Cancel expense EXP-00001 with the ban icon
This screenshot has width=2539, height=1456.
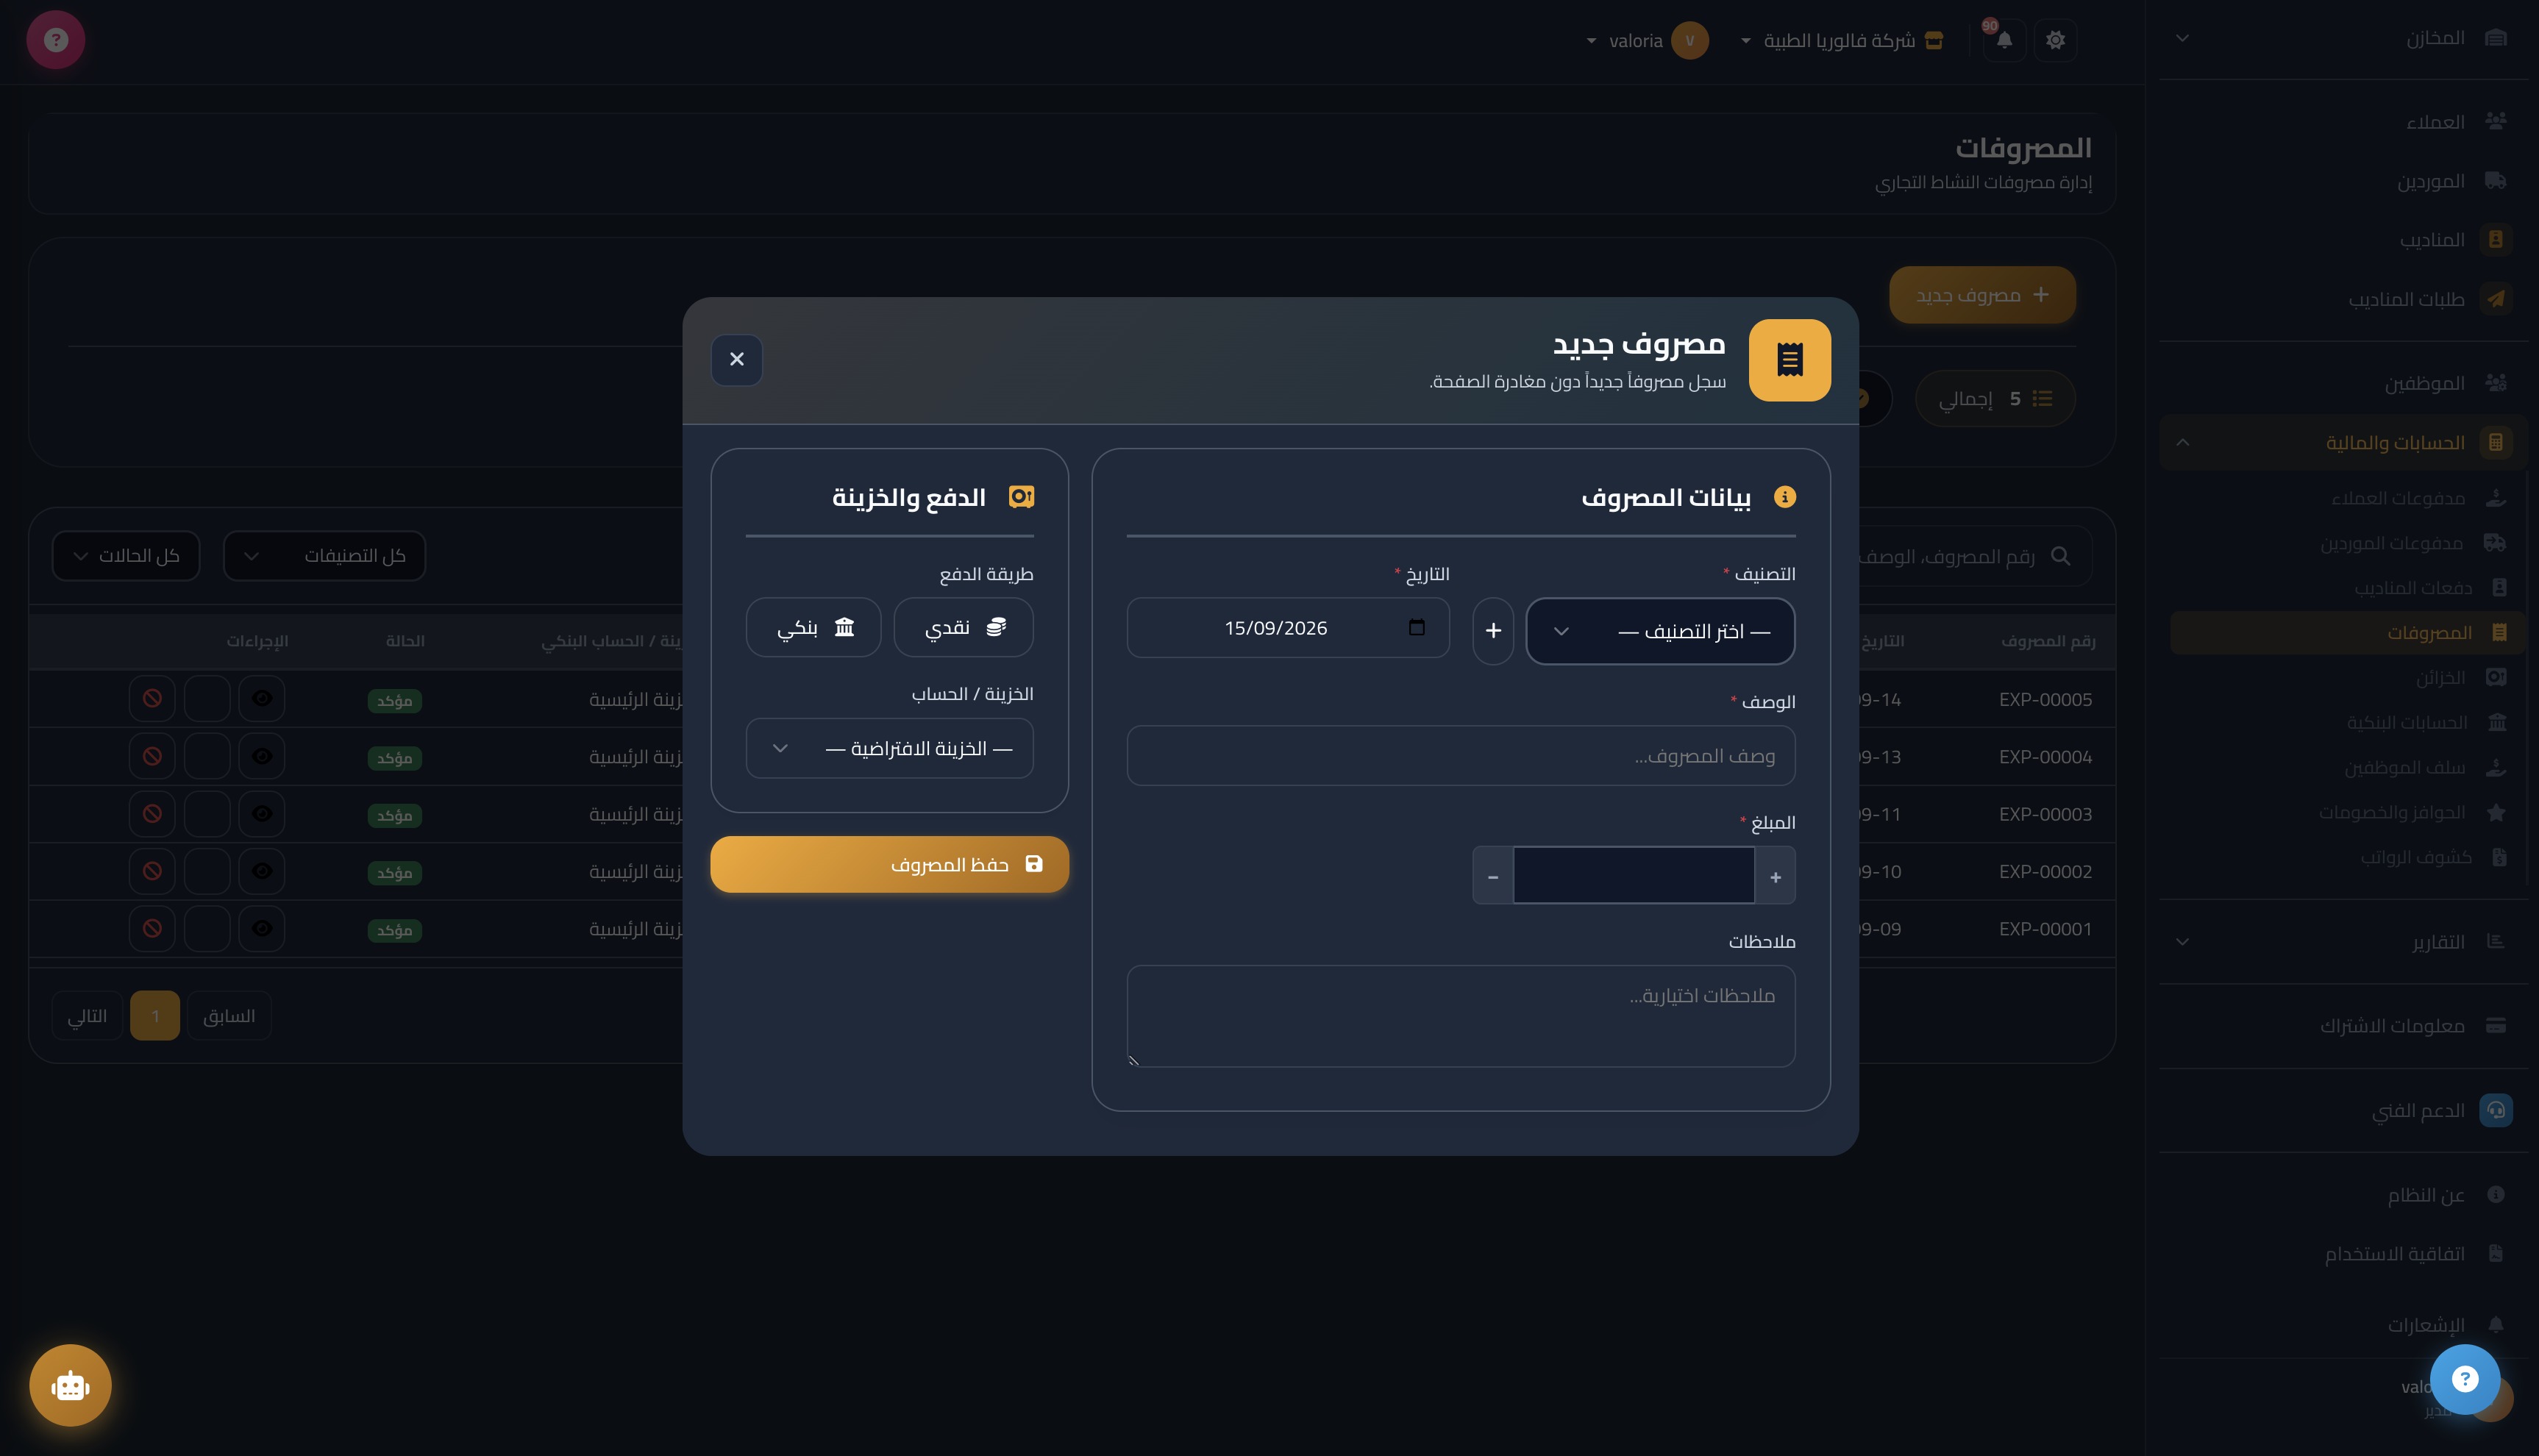click(x=152, y=928)
